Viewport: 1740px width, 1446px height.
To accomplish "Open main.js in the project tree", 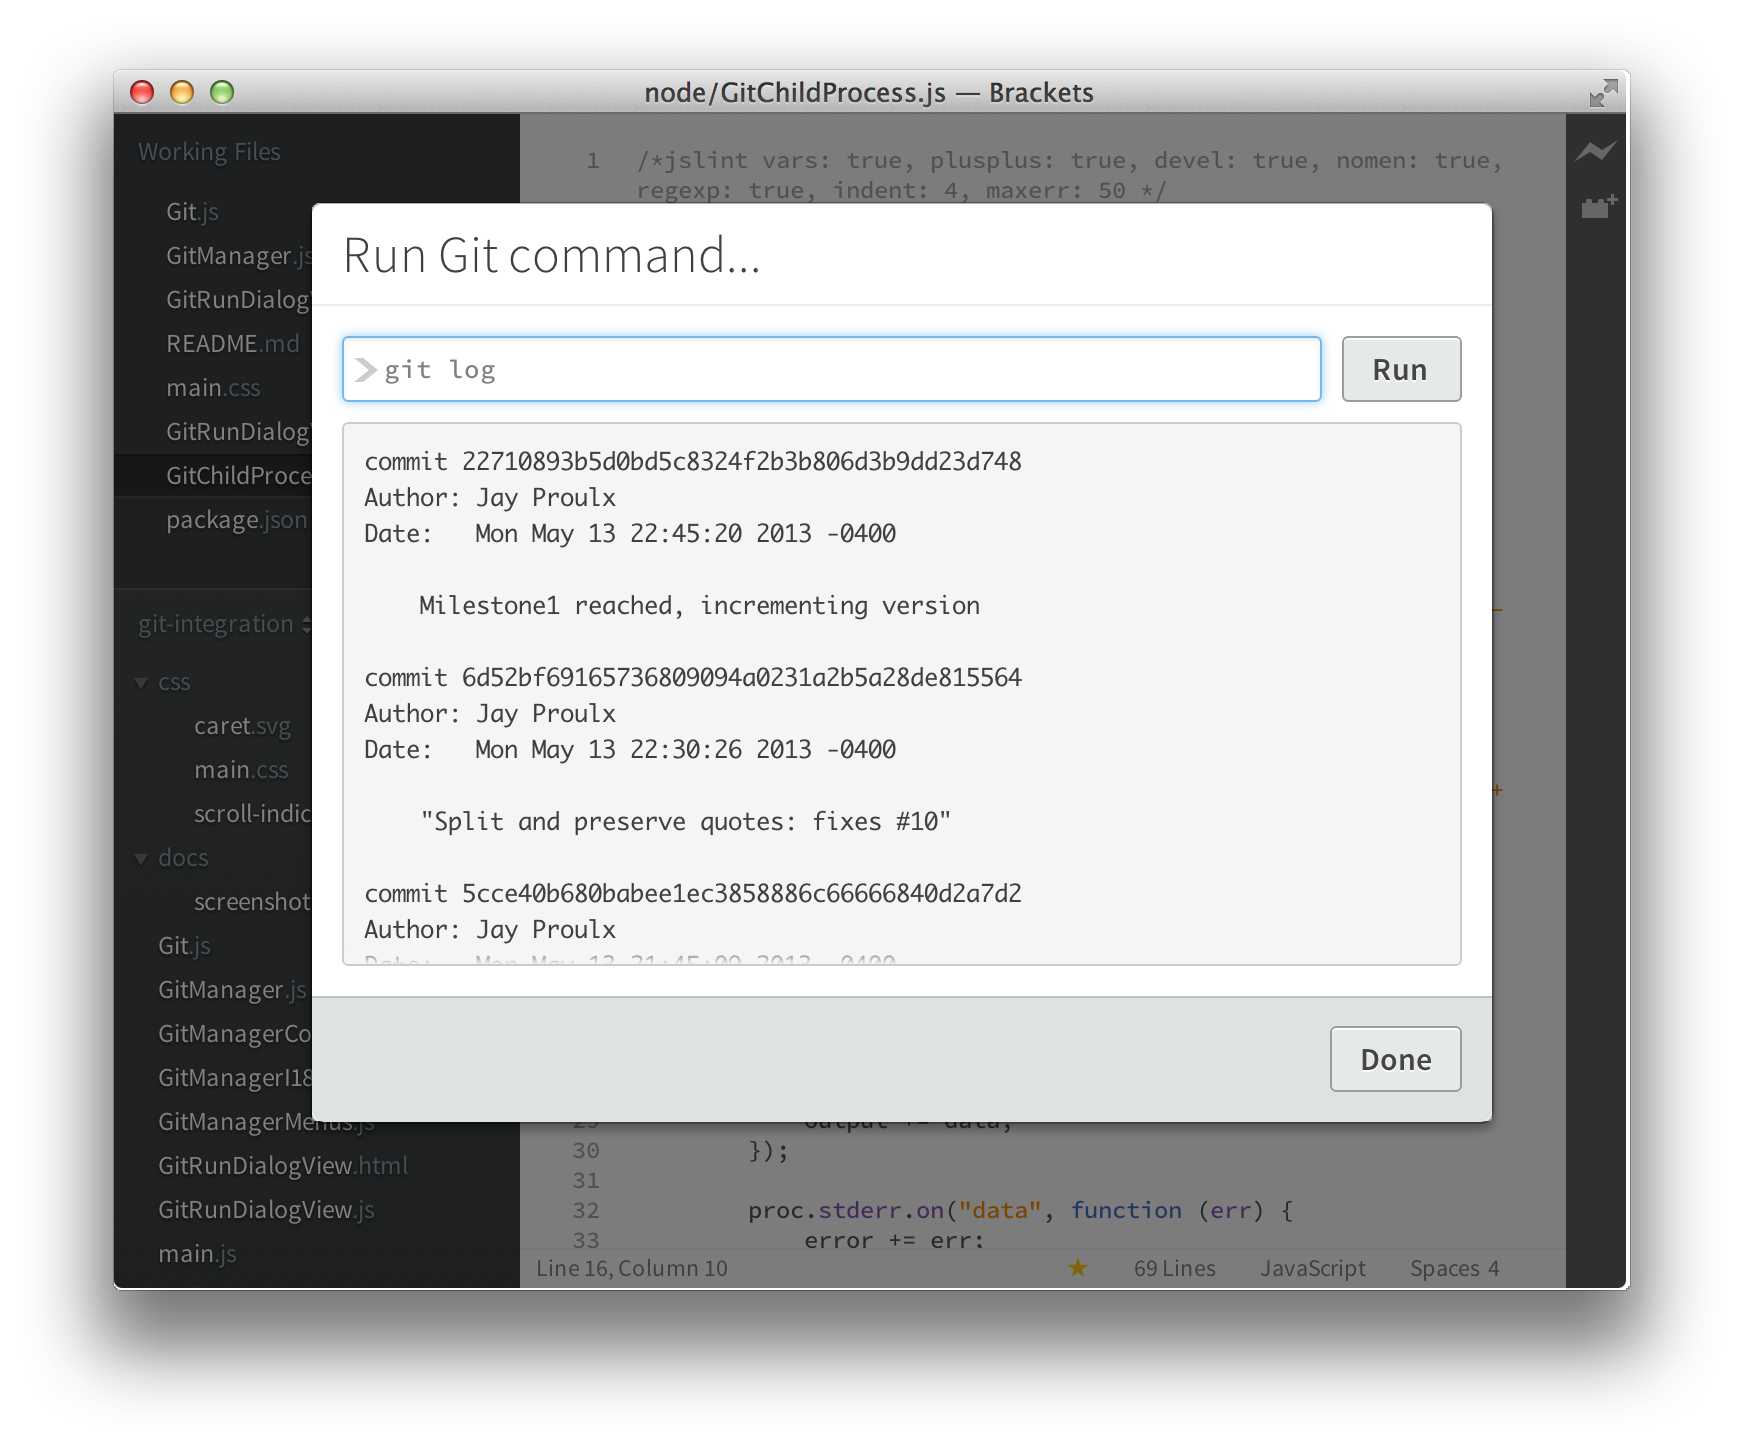I will (x=197, y=1254).
